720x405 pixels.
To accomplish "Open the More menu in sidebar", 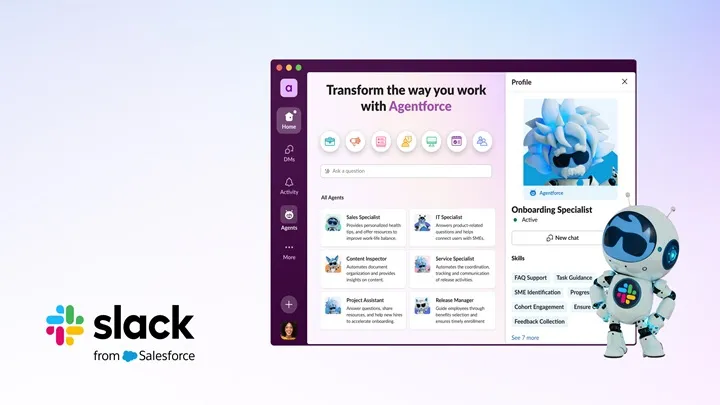I will (x=289, y=250).
